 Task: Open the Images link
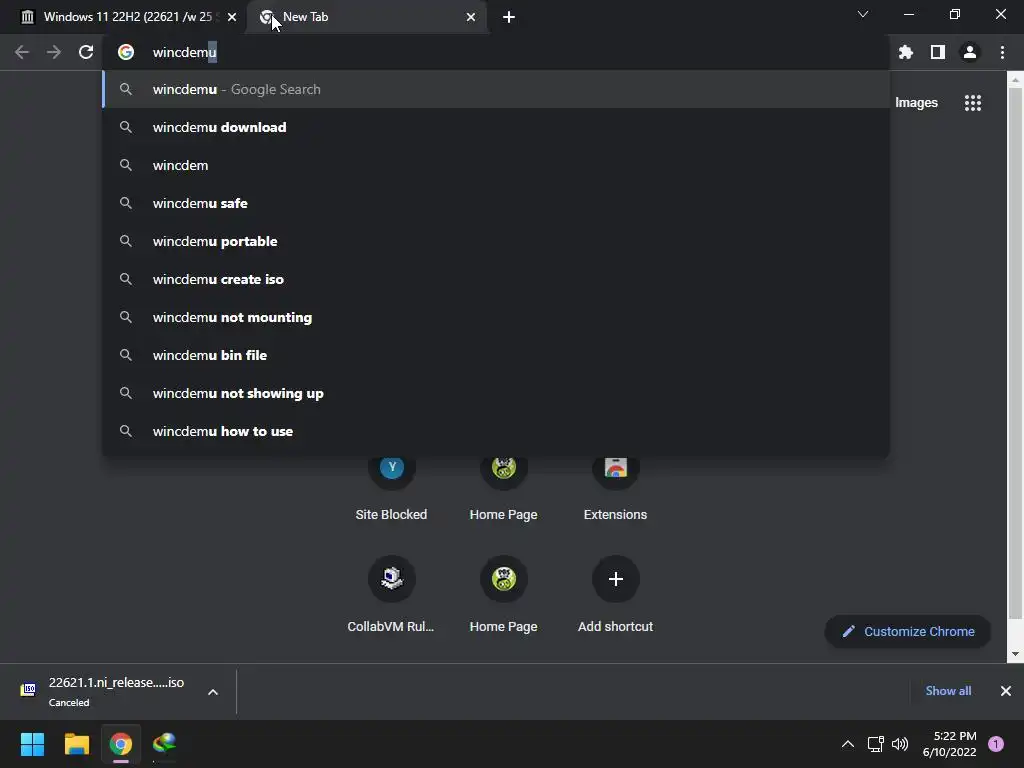coord(916,103)
